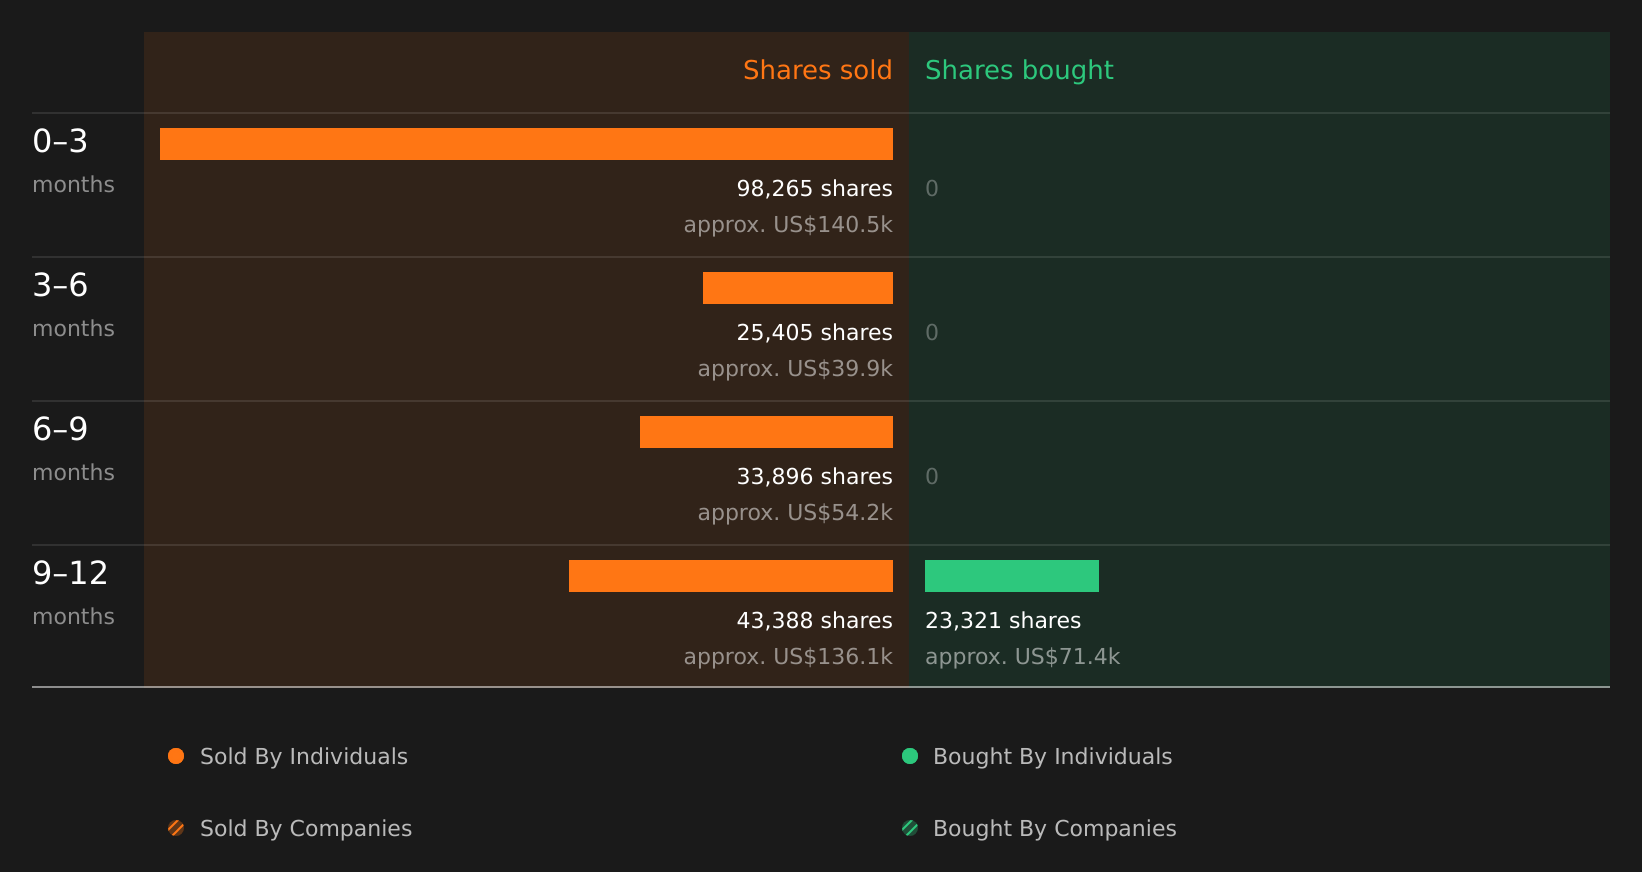Click the 33,896 shares value
Image resolution: width=1642 pixels, height=872 pixels.
tap(814, 477)
